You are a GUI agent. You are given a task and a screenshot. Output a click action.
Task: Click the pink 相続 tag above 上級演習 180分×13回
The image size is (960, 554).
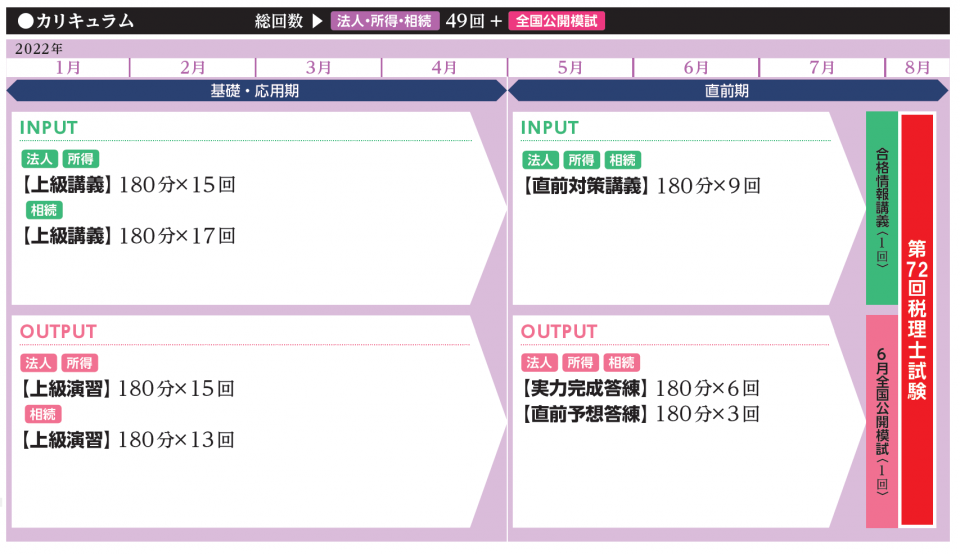[x=44, y=414]
